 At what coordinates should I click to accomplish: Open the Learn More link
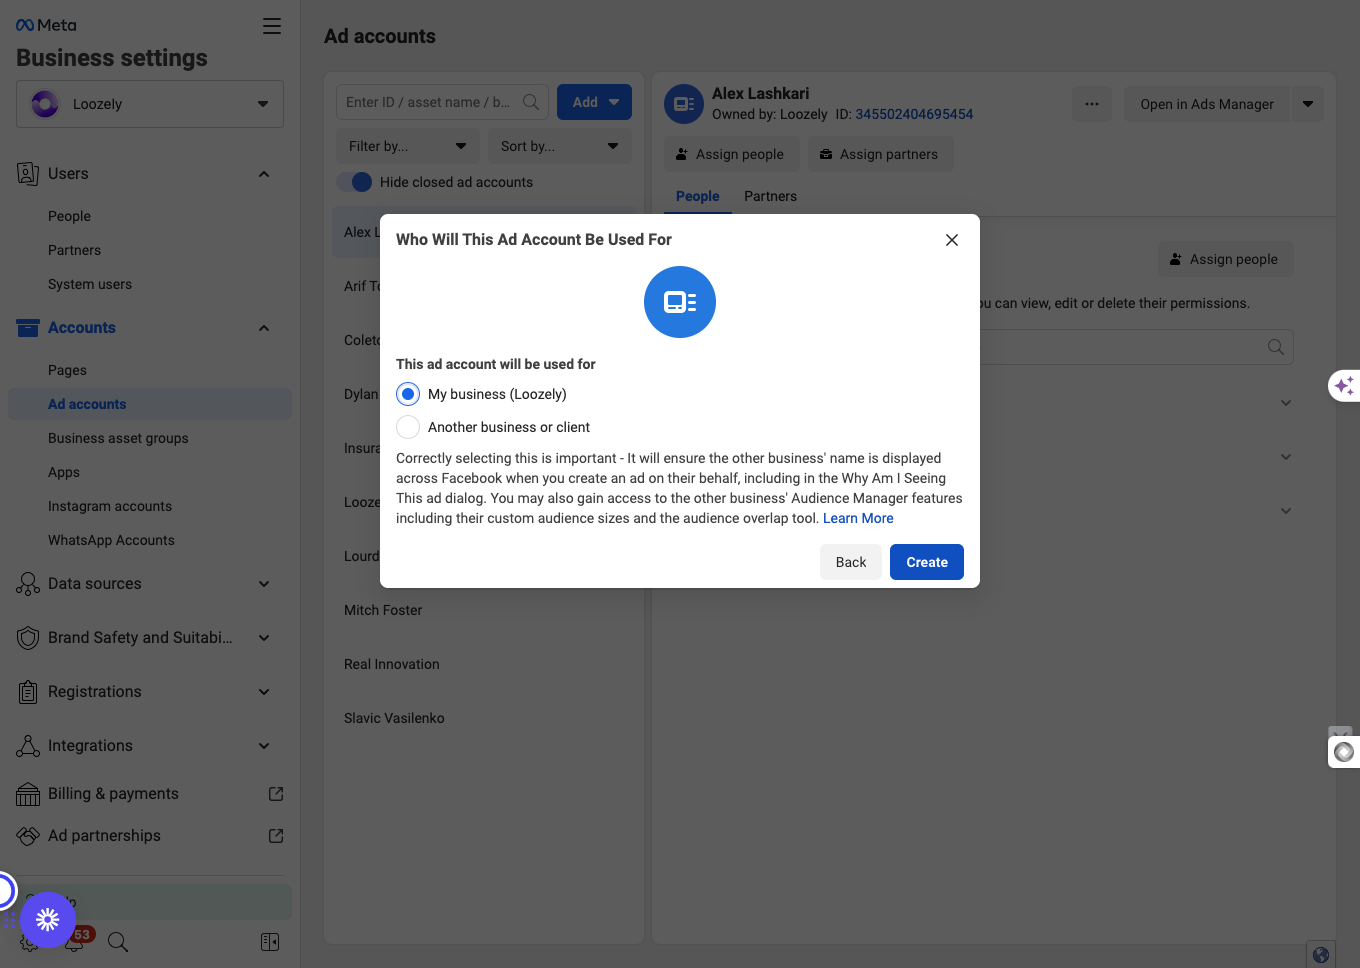858,518
